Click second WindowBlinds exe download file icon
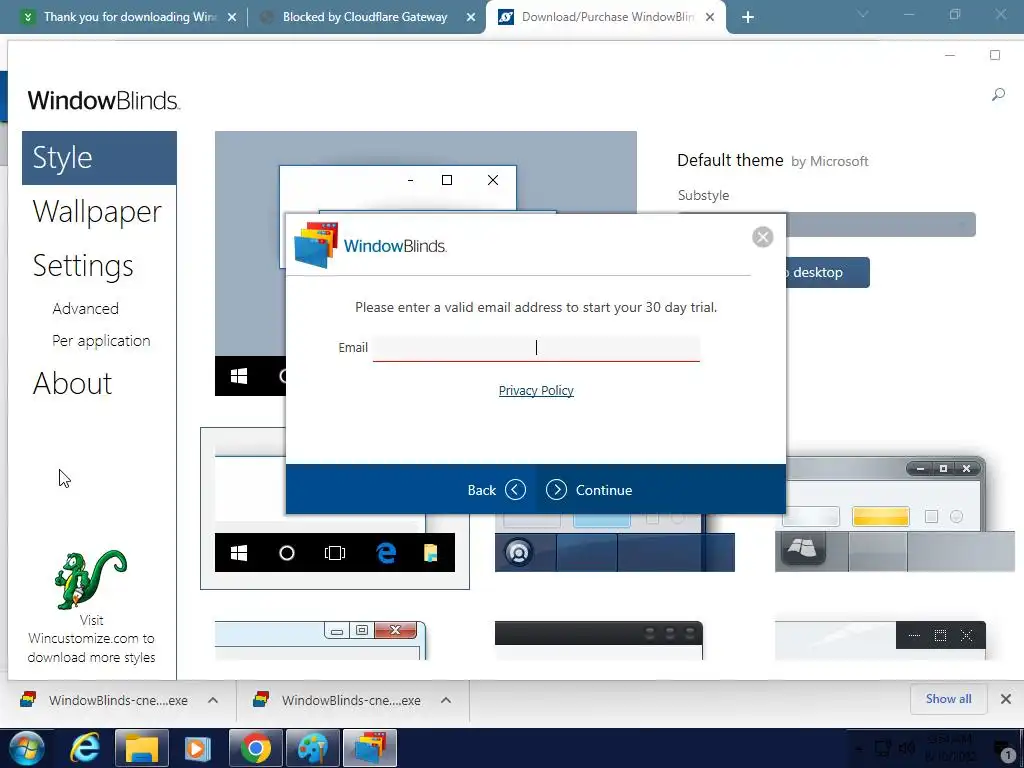This screenshot has width=1024, height=768. tap(261, 699)
